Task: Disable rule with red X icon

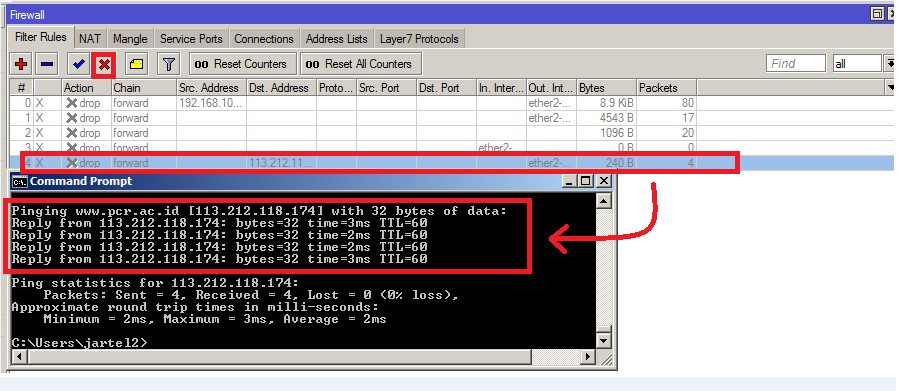Action: click(104, 64)
